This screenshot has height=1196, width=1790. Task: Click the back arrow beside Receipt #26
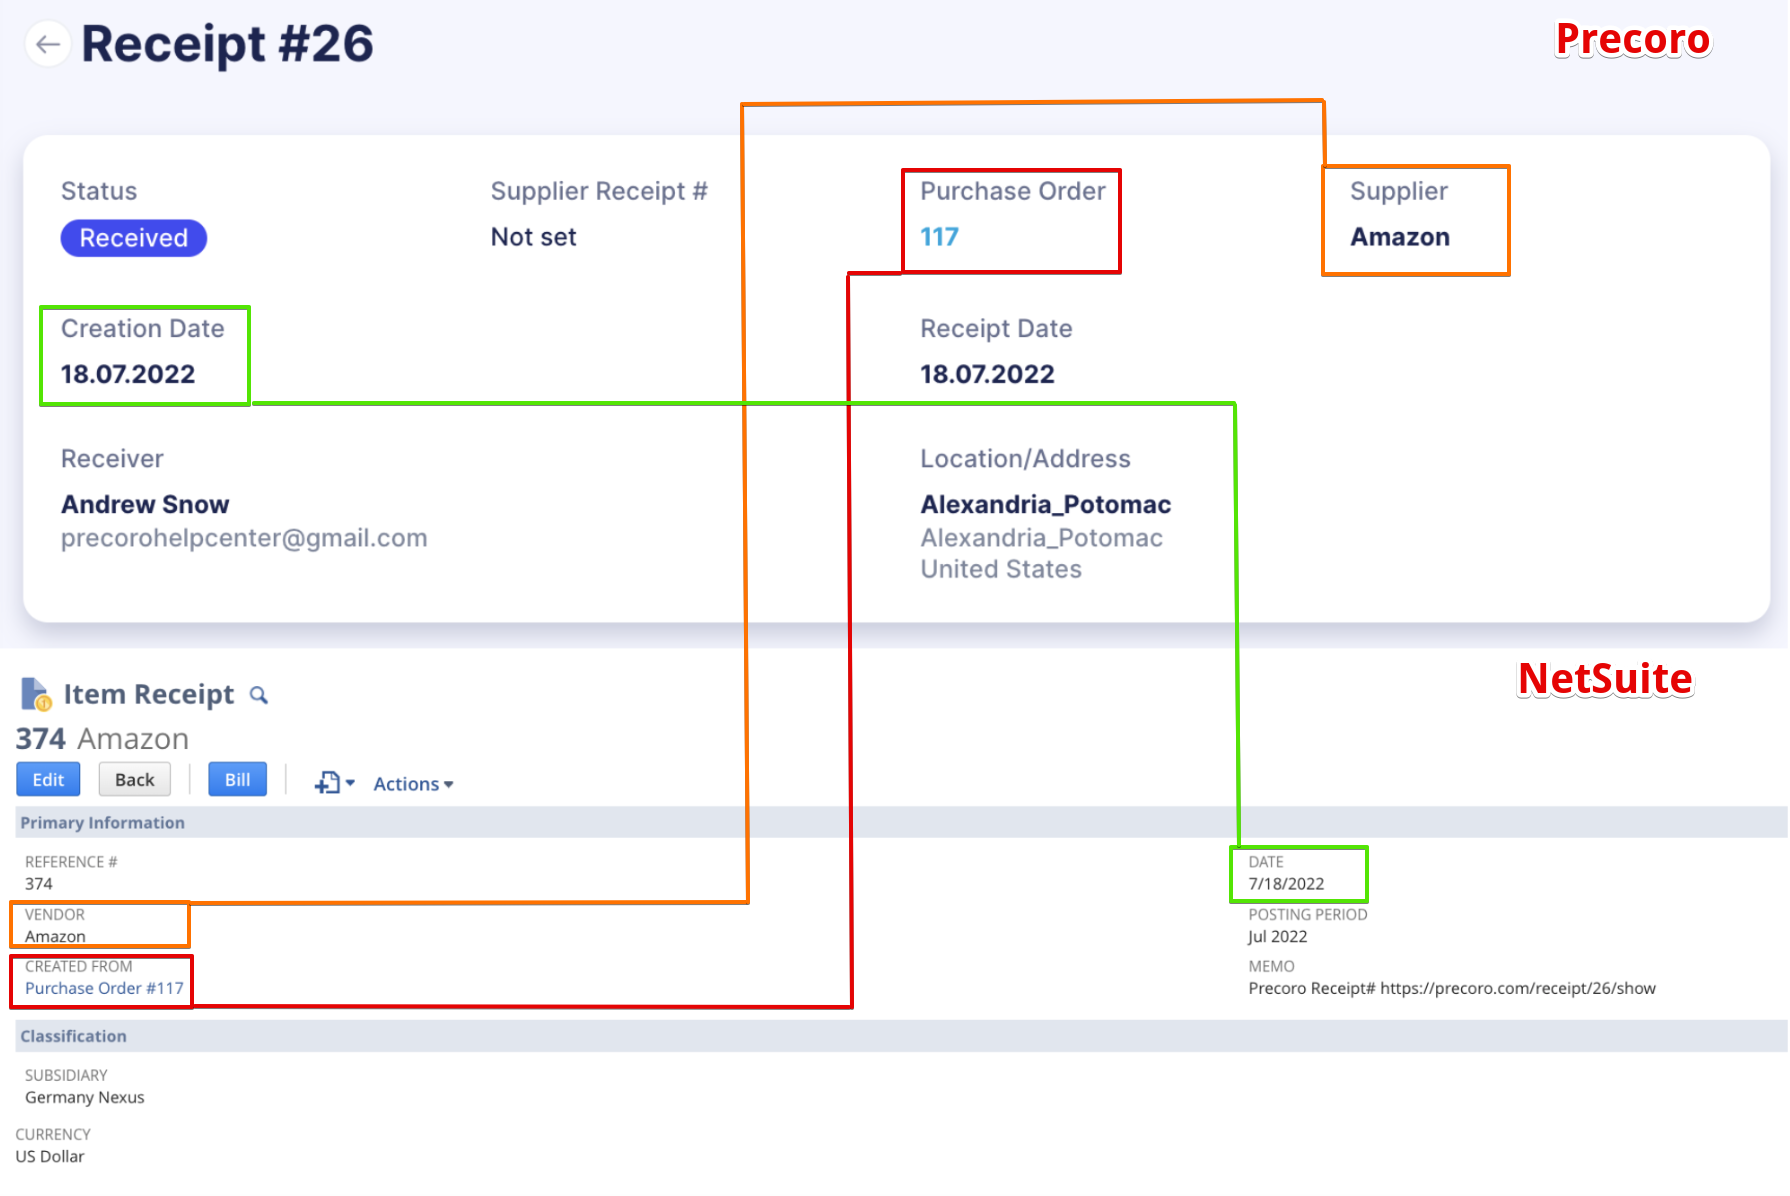pos(47,44)
